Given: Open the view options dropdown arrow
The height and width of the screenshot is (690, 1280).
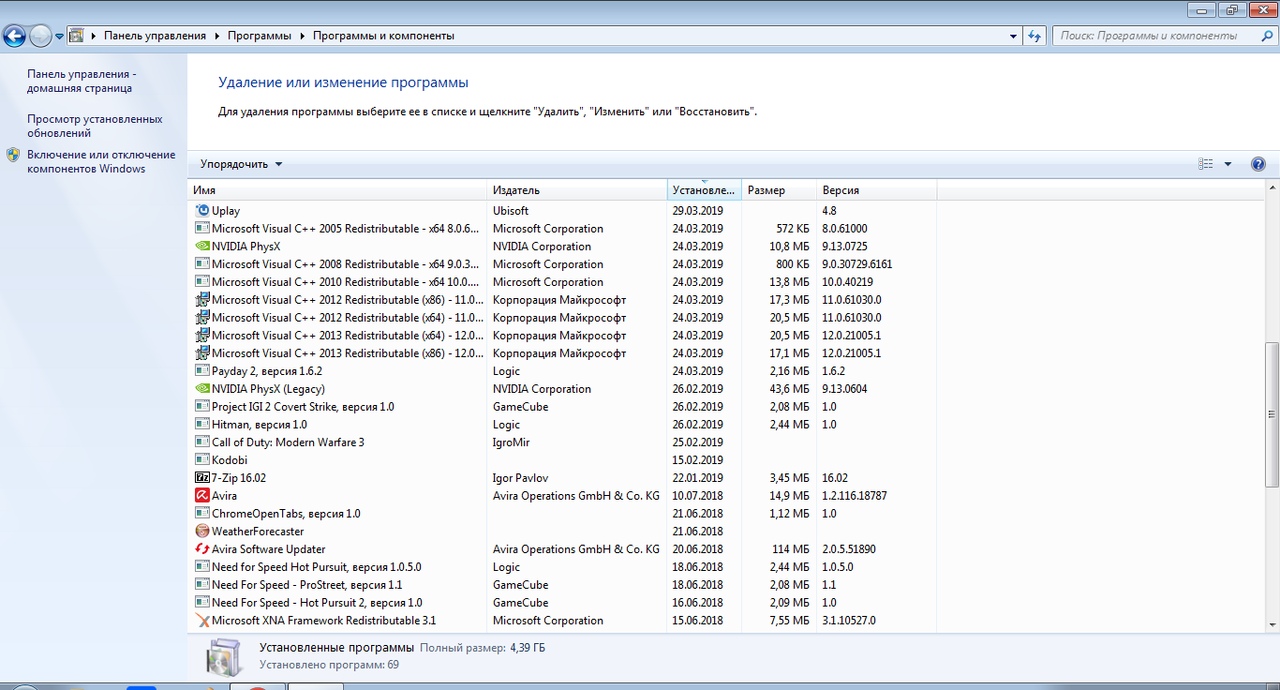Looking at the screenshot, I should [1228, 164].
